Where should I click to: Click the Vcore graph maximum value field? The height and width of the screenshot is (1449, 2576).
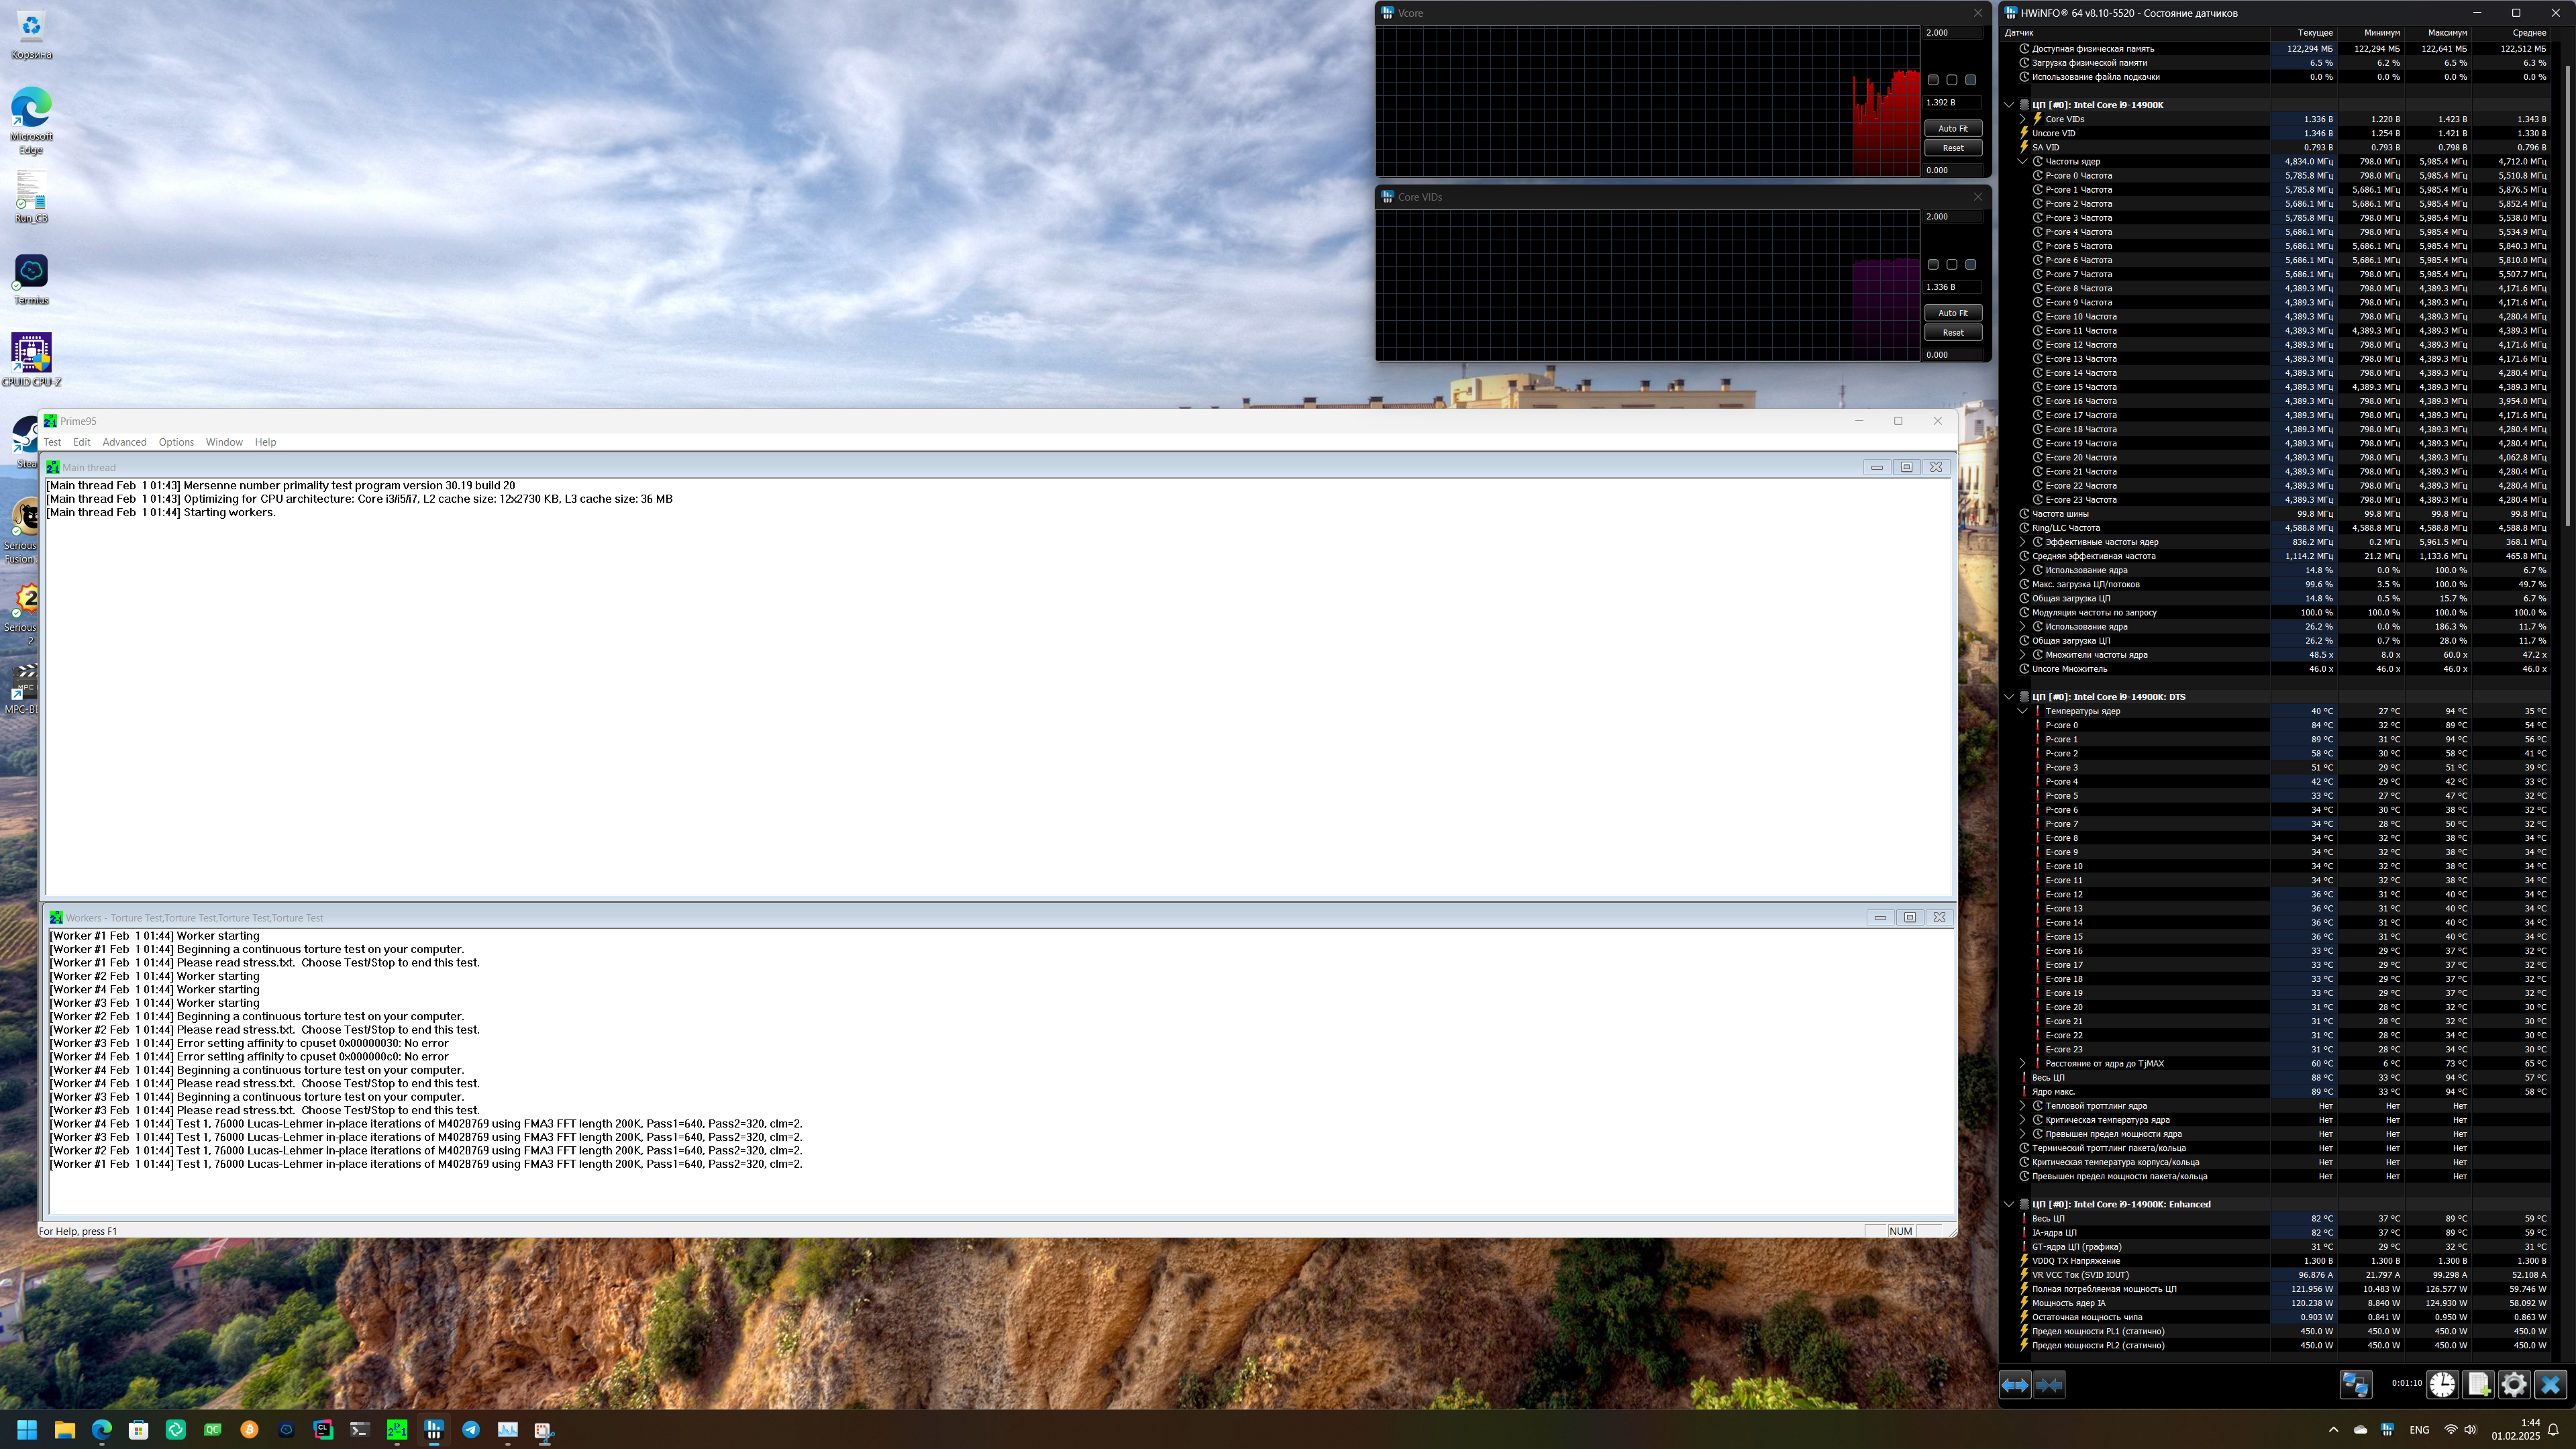(1952, 32)
